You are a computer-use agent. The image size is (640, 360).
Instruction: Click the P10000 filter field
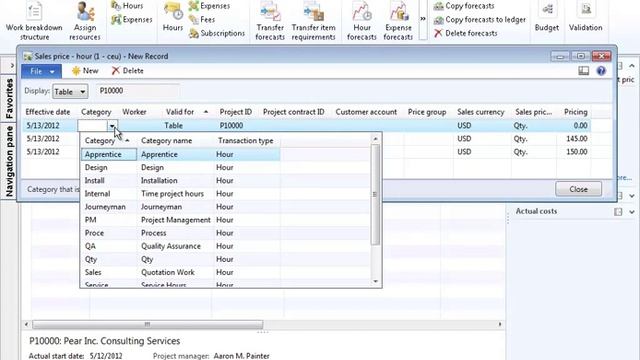pyautogui.click(x=138, y=91)
